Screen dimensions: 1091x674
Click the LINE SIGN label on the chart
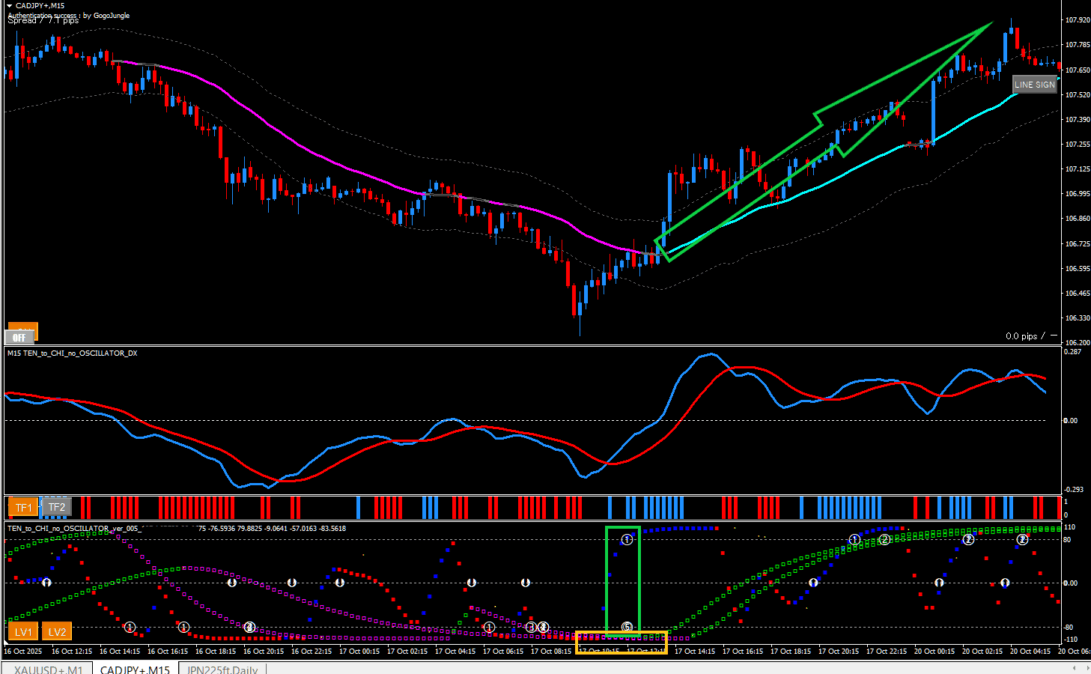1034,85
